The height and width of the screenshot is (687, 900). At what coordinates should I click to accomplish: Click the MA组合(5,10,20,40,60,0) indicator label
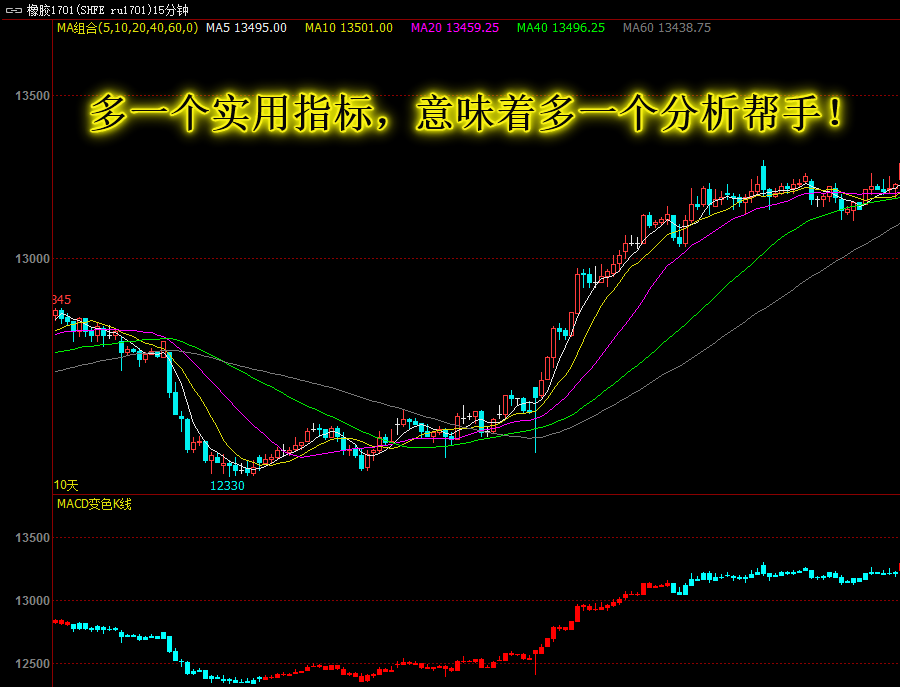(x=127, y=28)
